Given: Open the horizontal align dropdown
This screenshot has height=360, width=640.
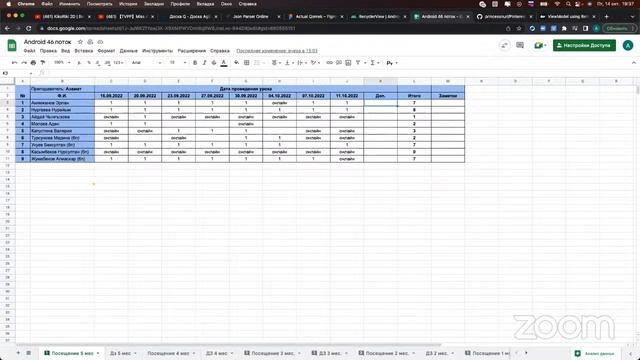Looking at the screenshot, I should click(x=276, y=63).
